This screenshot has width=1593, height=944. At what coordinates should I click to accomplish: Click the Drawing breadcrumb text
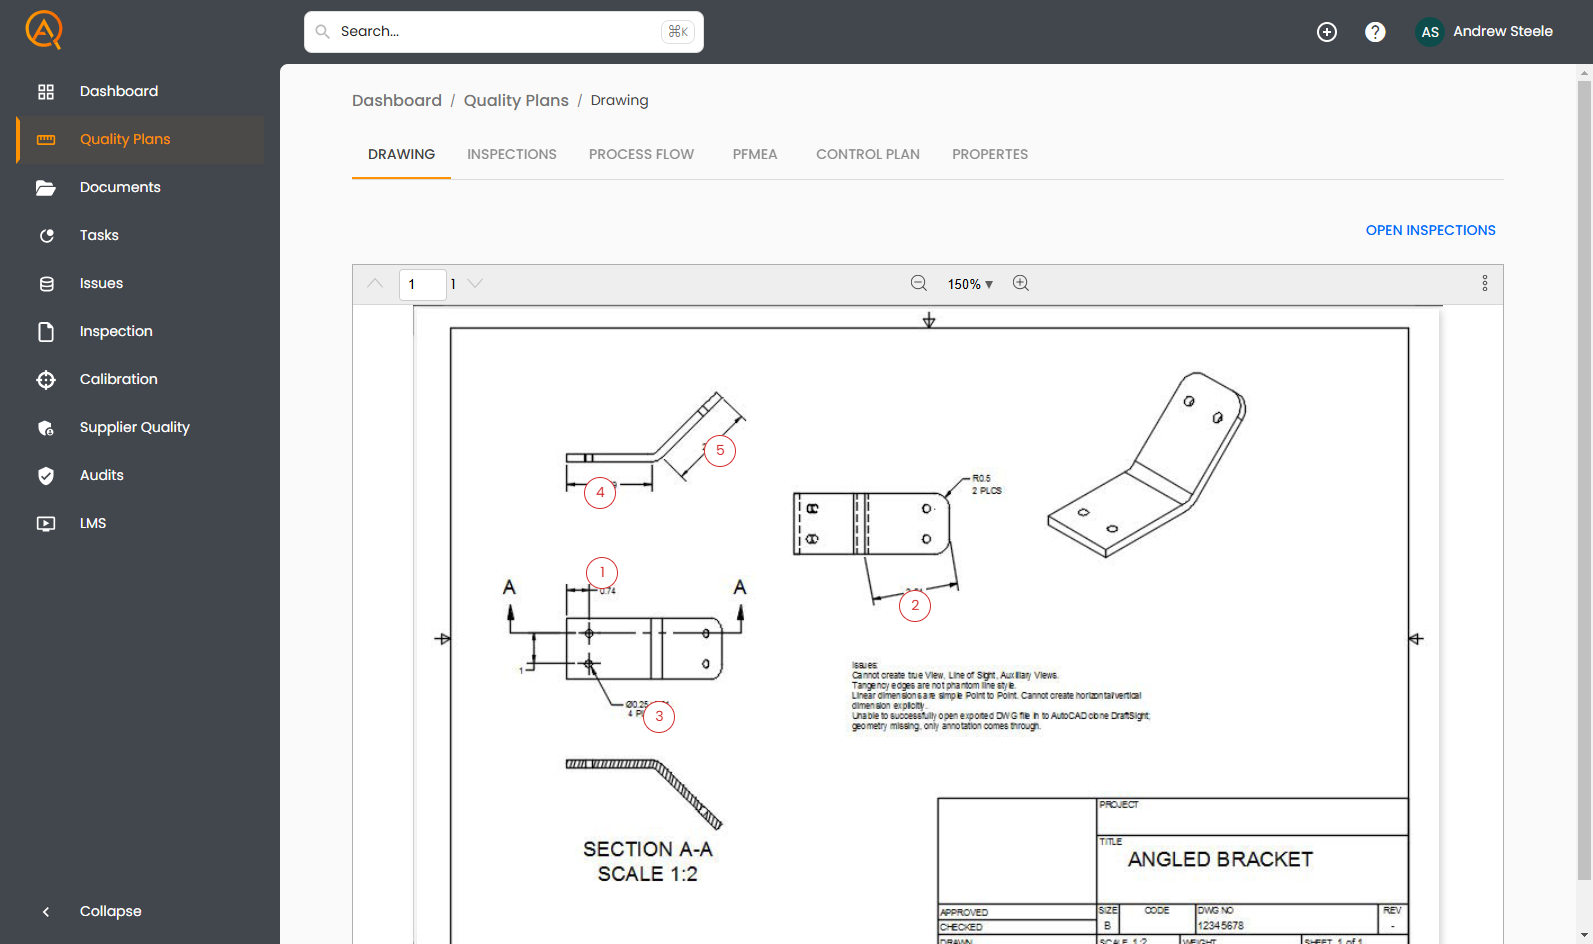coord(620,100)
